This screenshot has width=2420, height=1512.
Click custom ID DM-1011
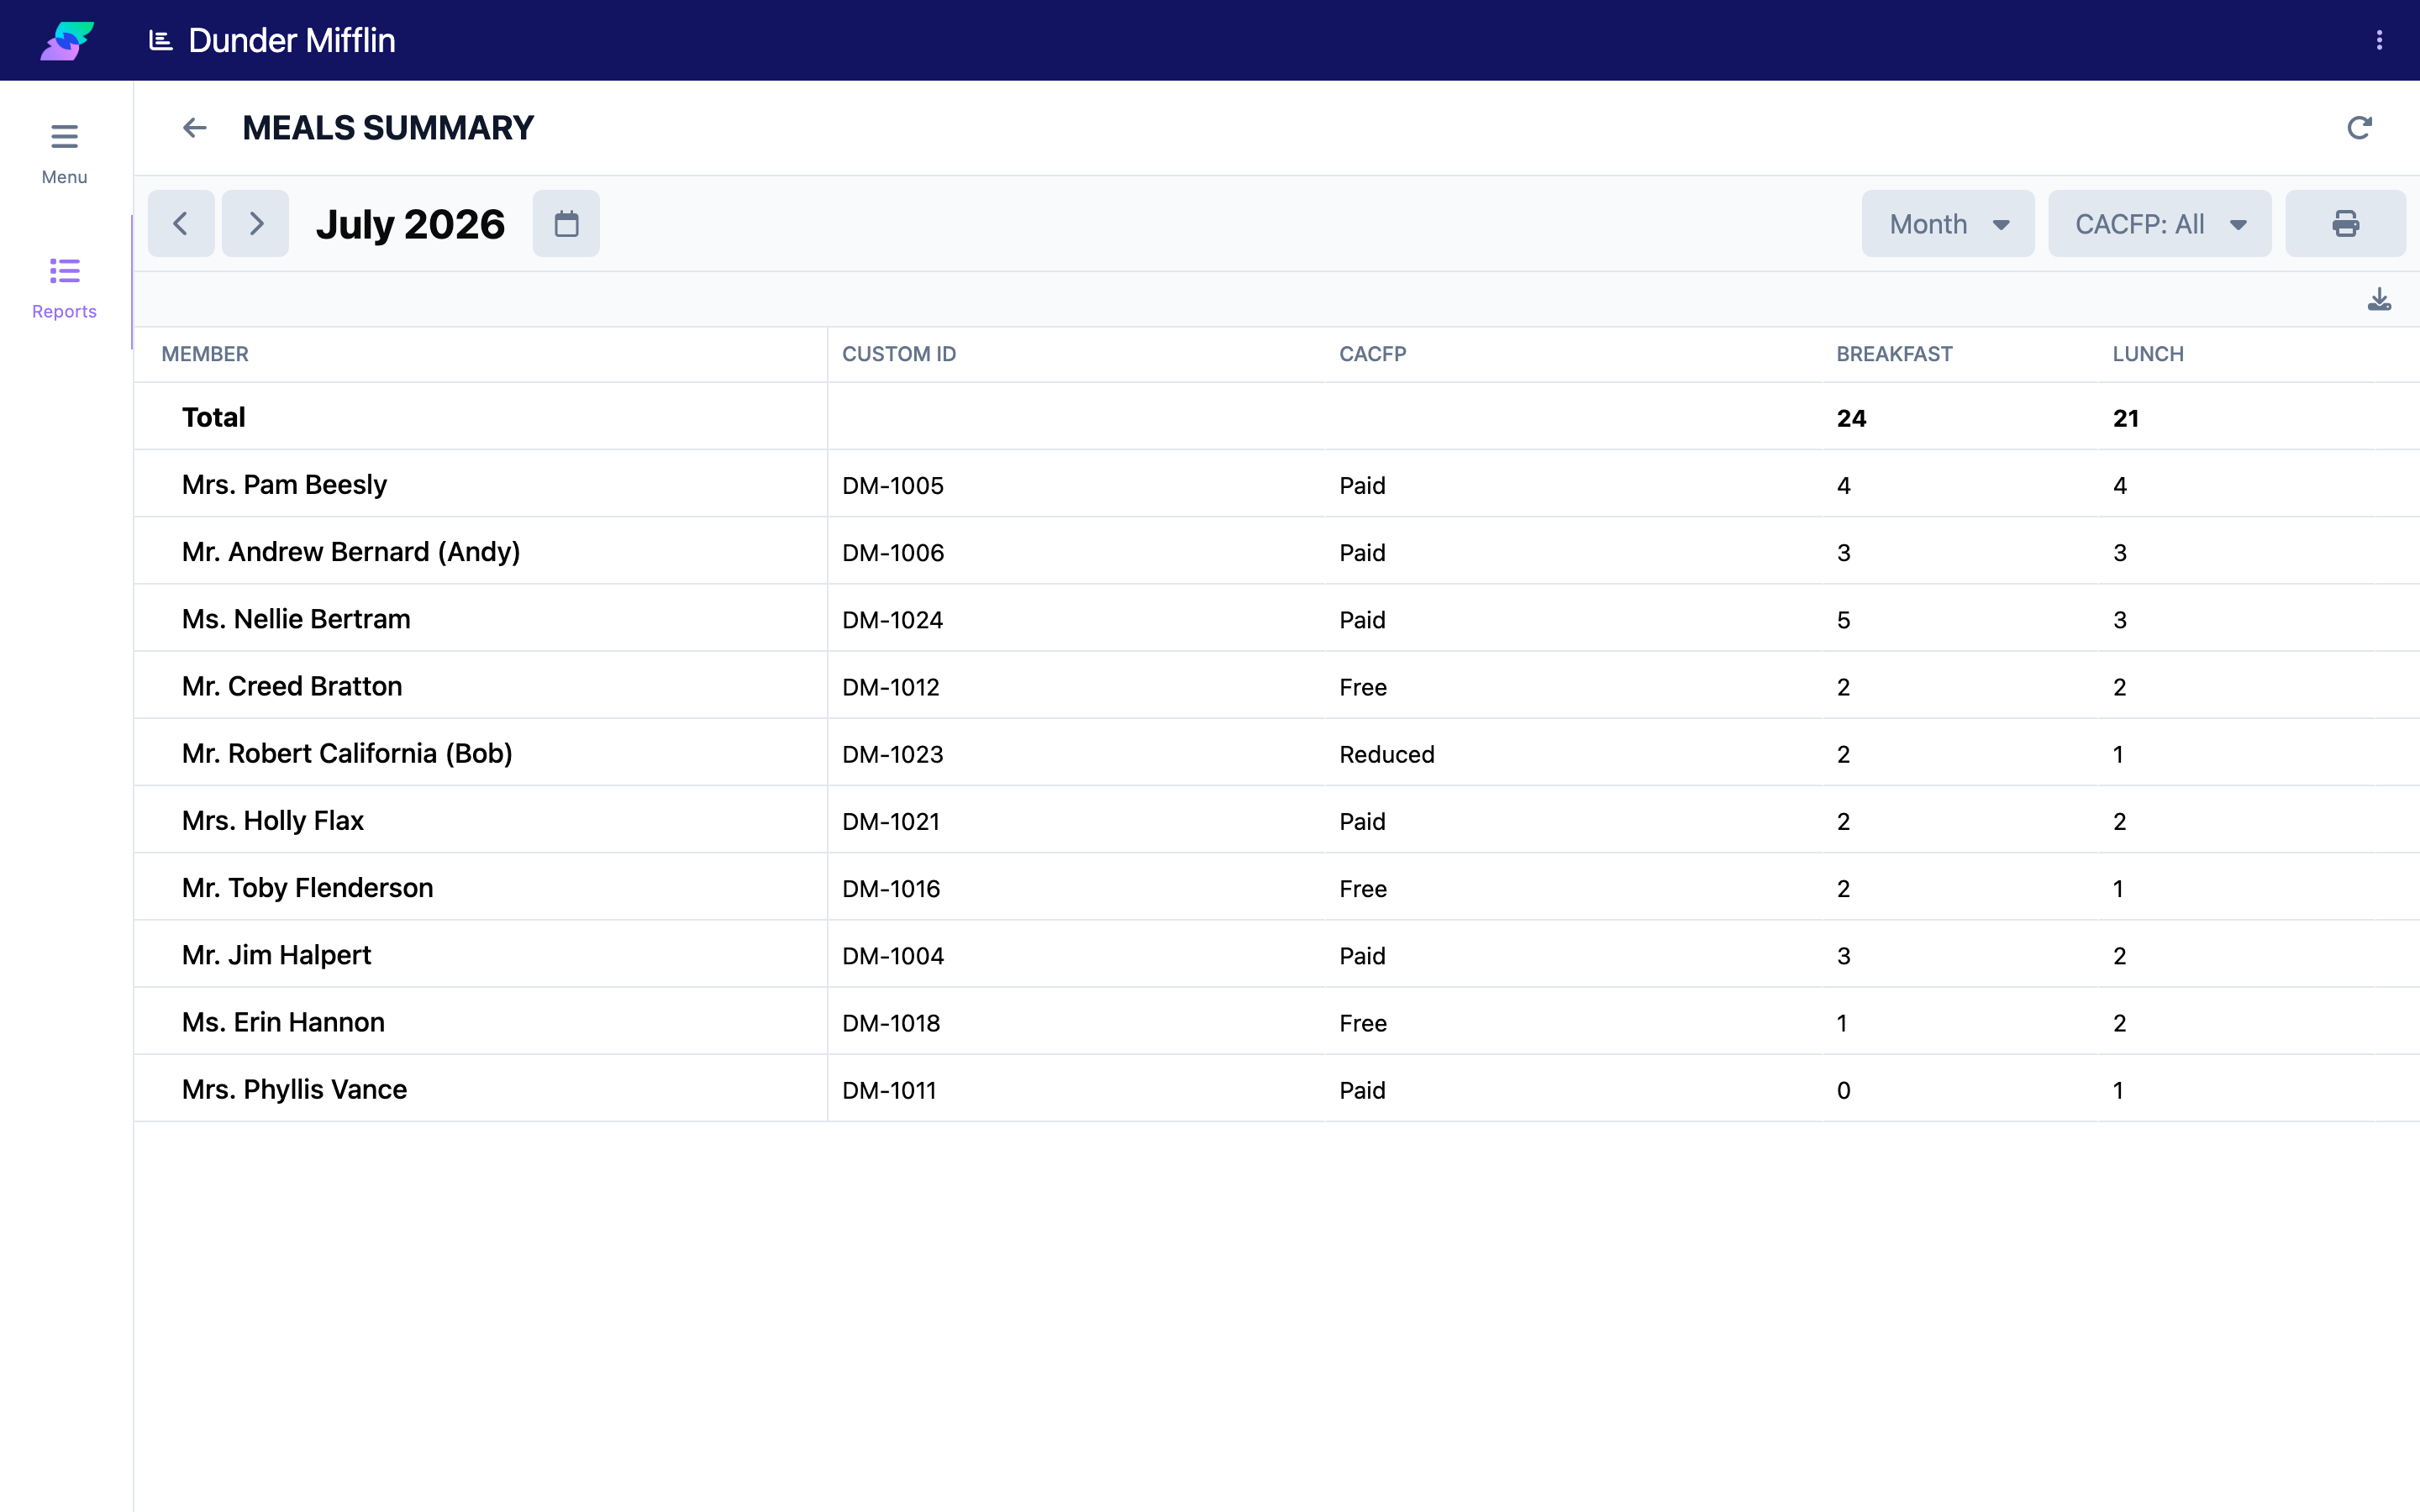click(x=889, y=1090)
